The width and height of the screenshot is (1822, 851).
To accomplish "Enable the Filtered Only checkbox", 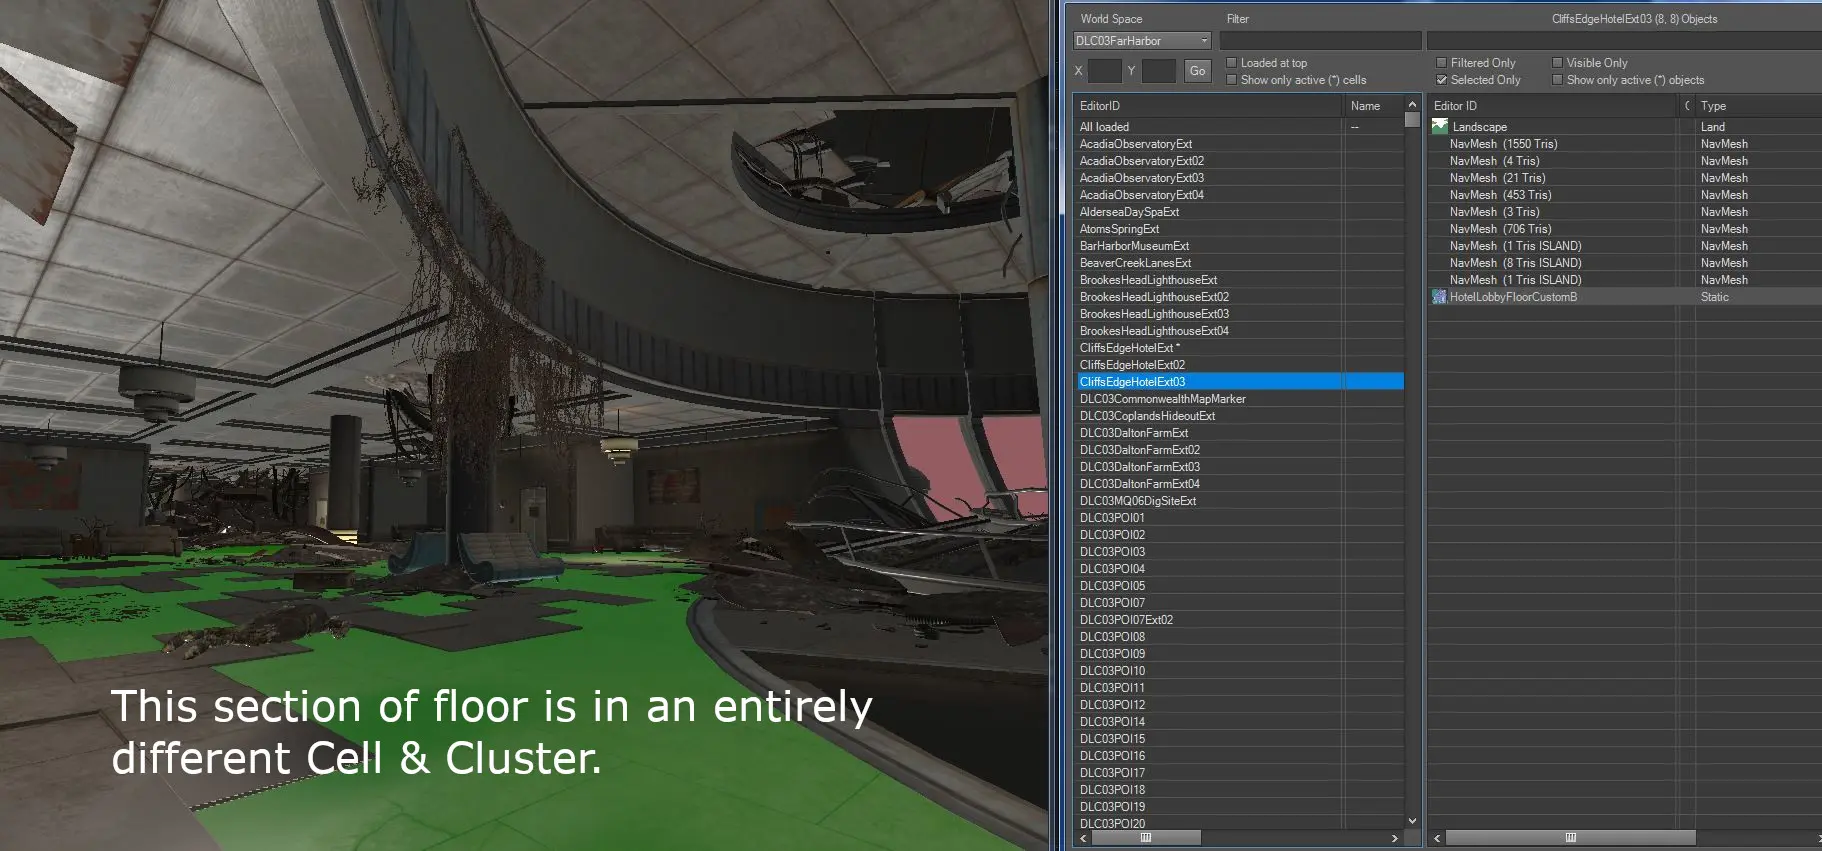I will (x=1442, y=63).
